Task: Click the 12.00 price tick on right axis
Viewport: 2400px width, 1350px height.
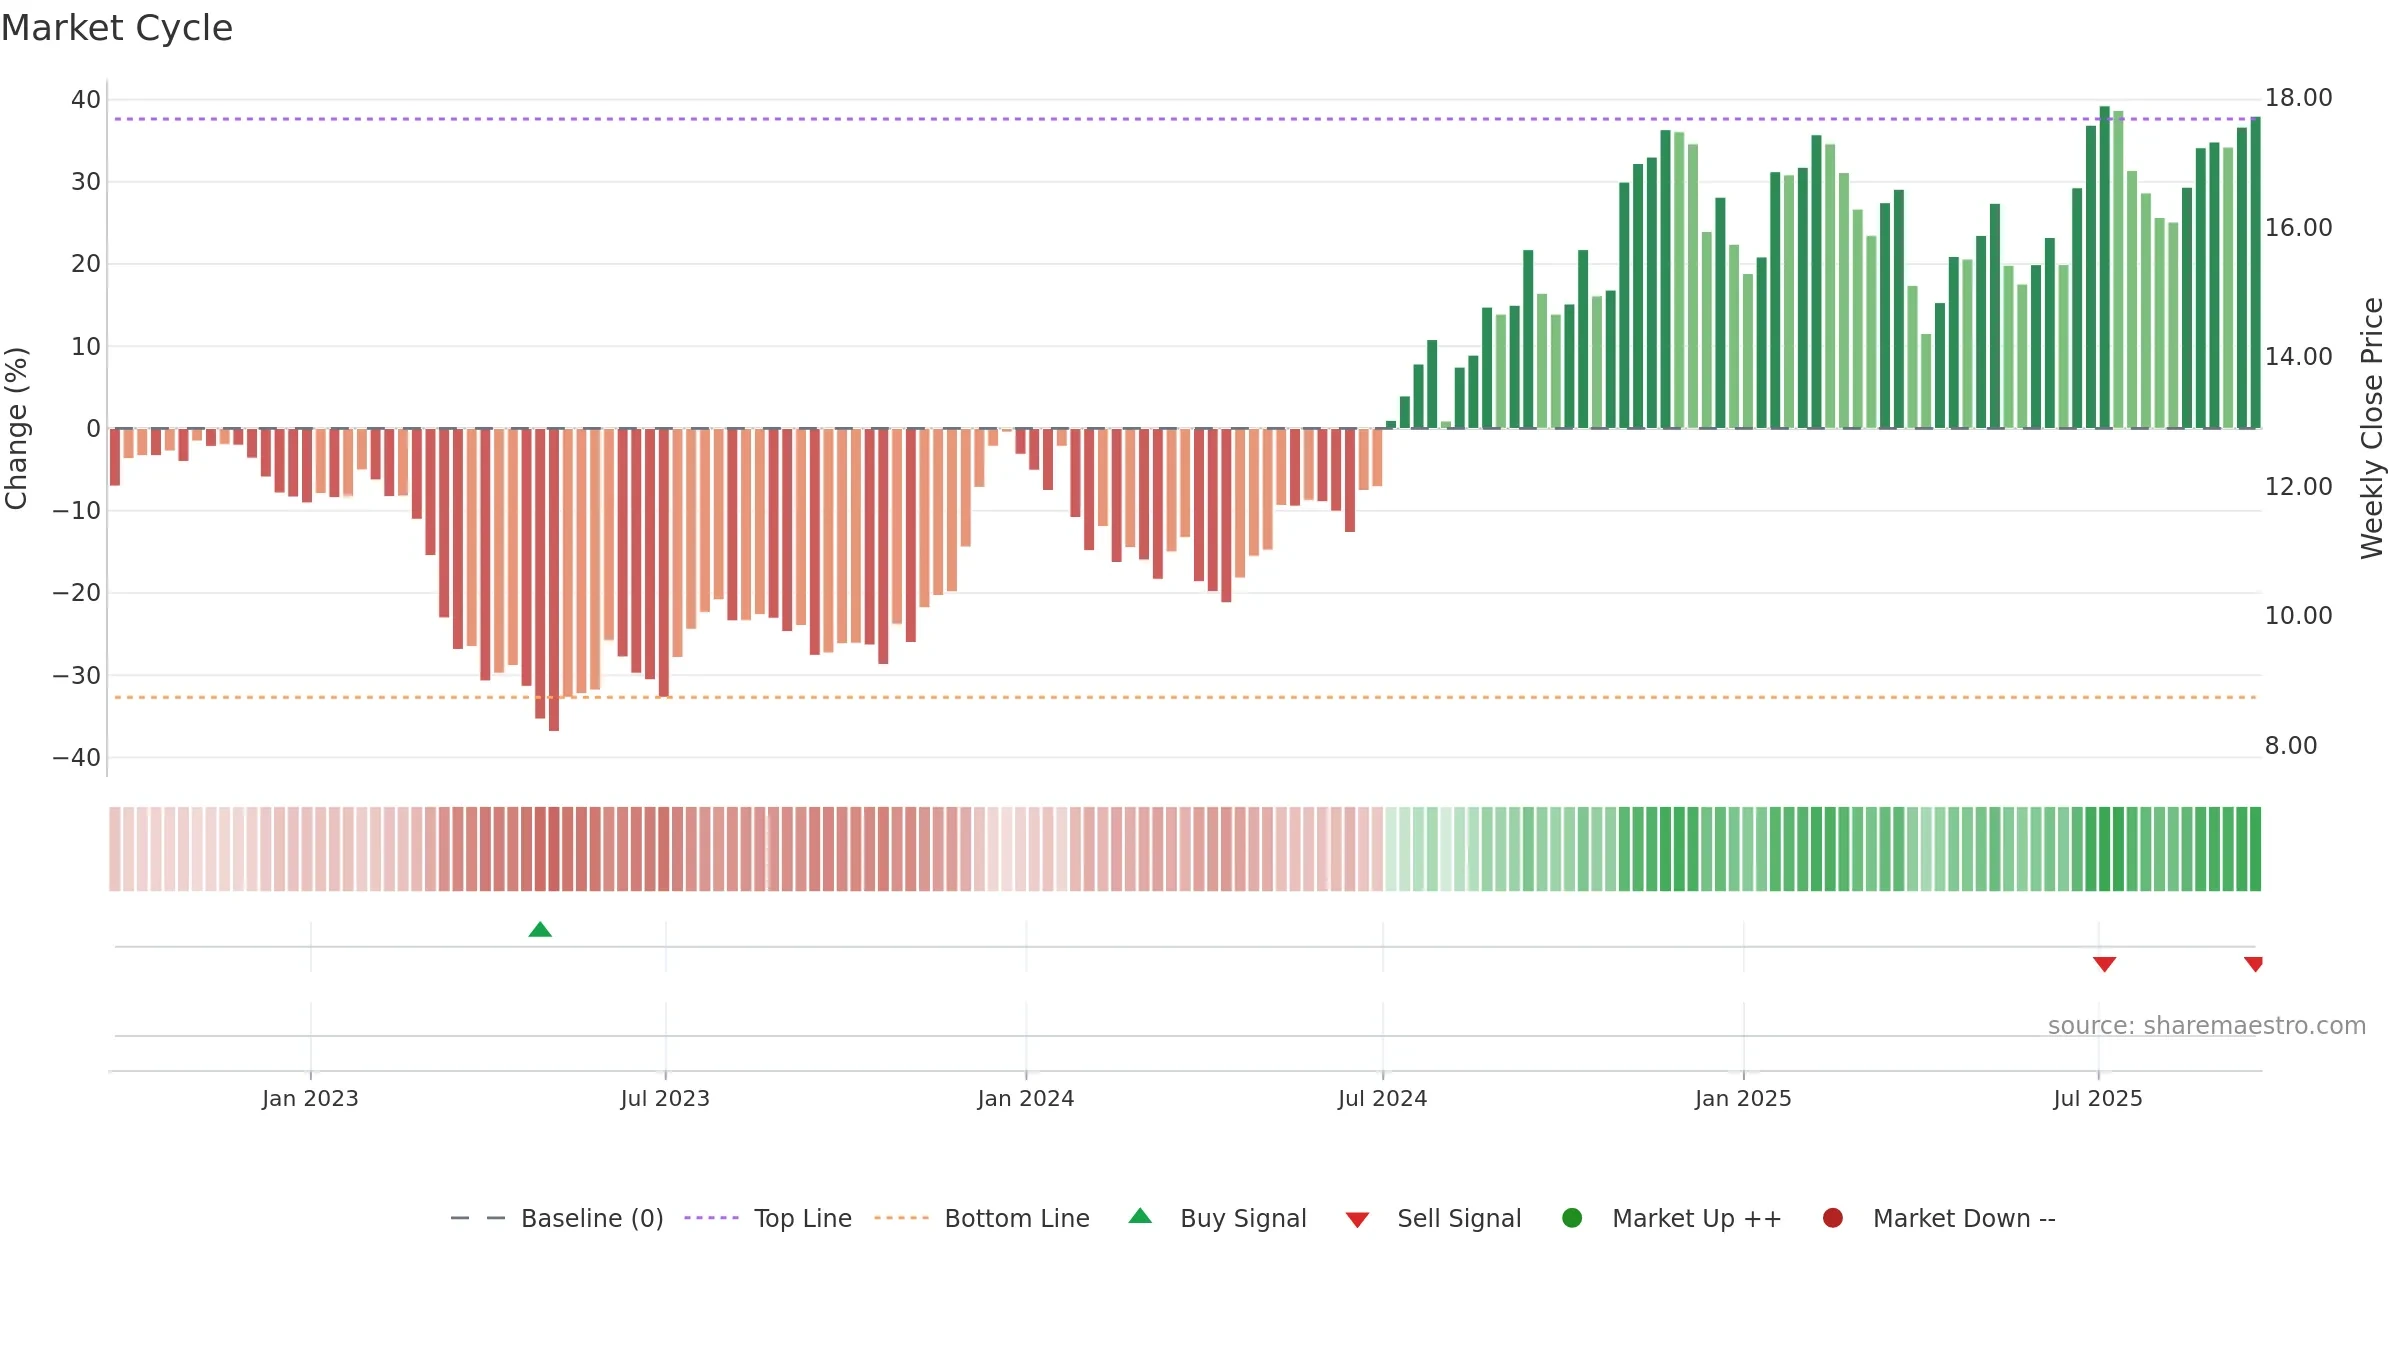Action: pyautogui.click(x=2298, y=487)
